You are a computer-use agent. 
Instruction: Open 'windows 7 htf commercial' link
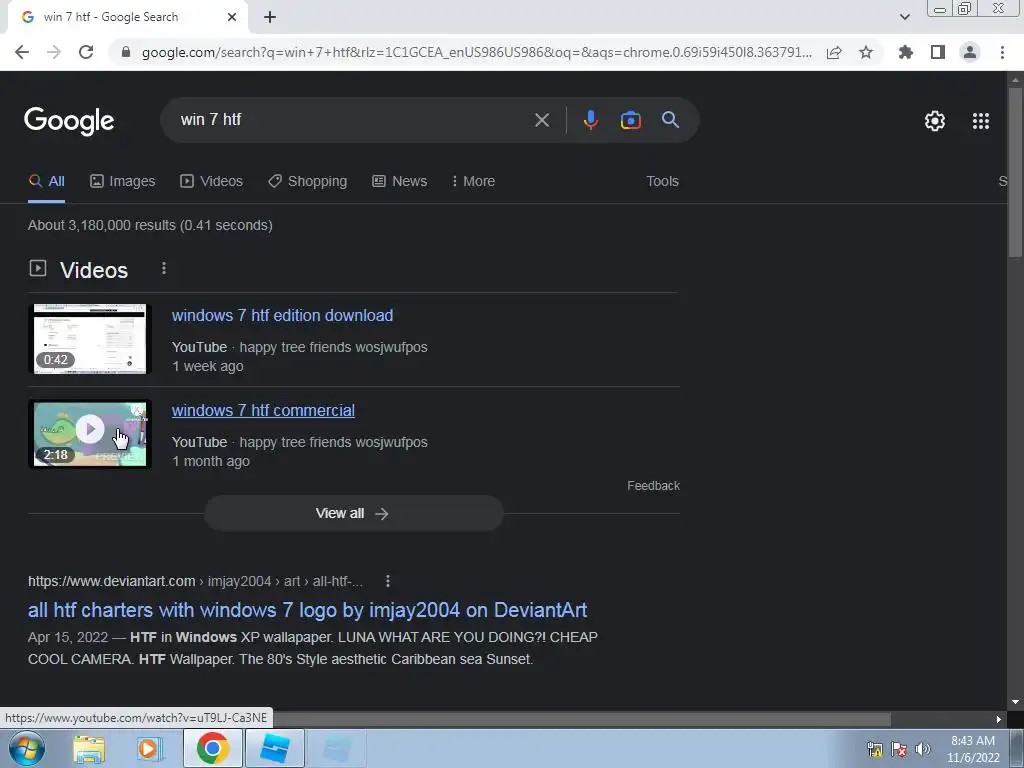[x=263, y=411]
